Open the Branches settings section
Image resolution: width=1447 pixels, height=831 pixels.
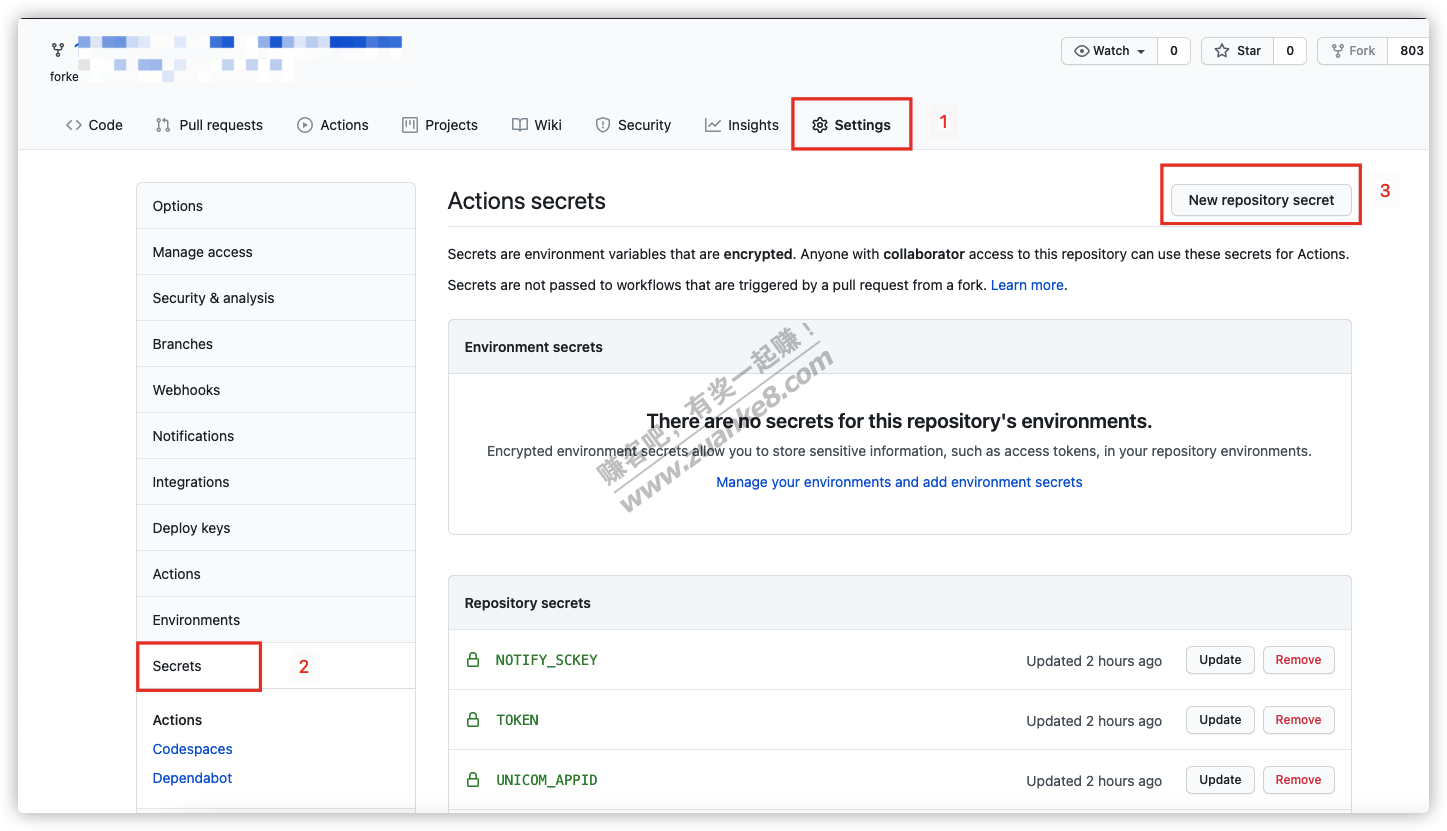tap(182, 343)
